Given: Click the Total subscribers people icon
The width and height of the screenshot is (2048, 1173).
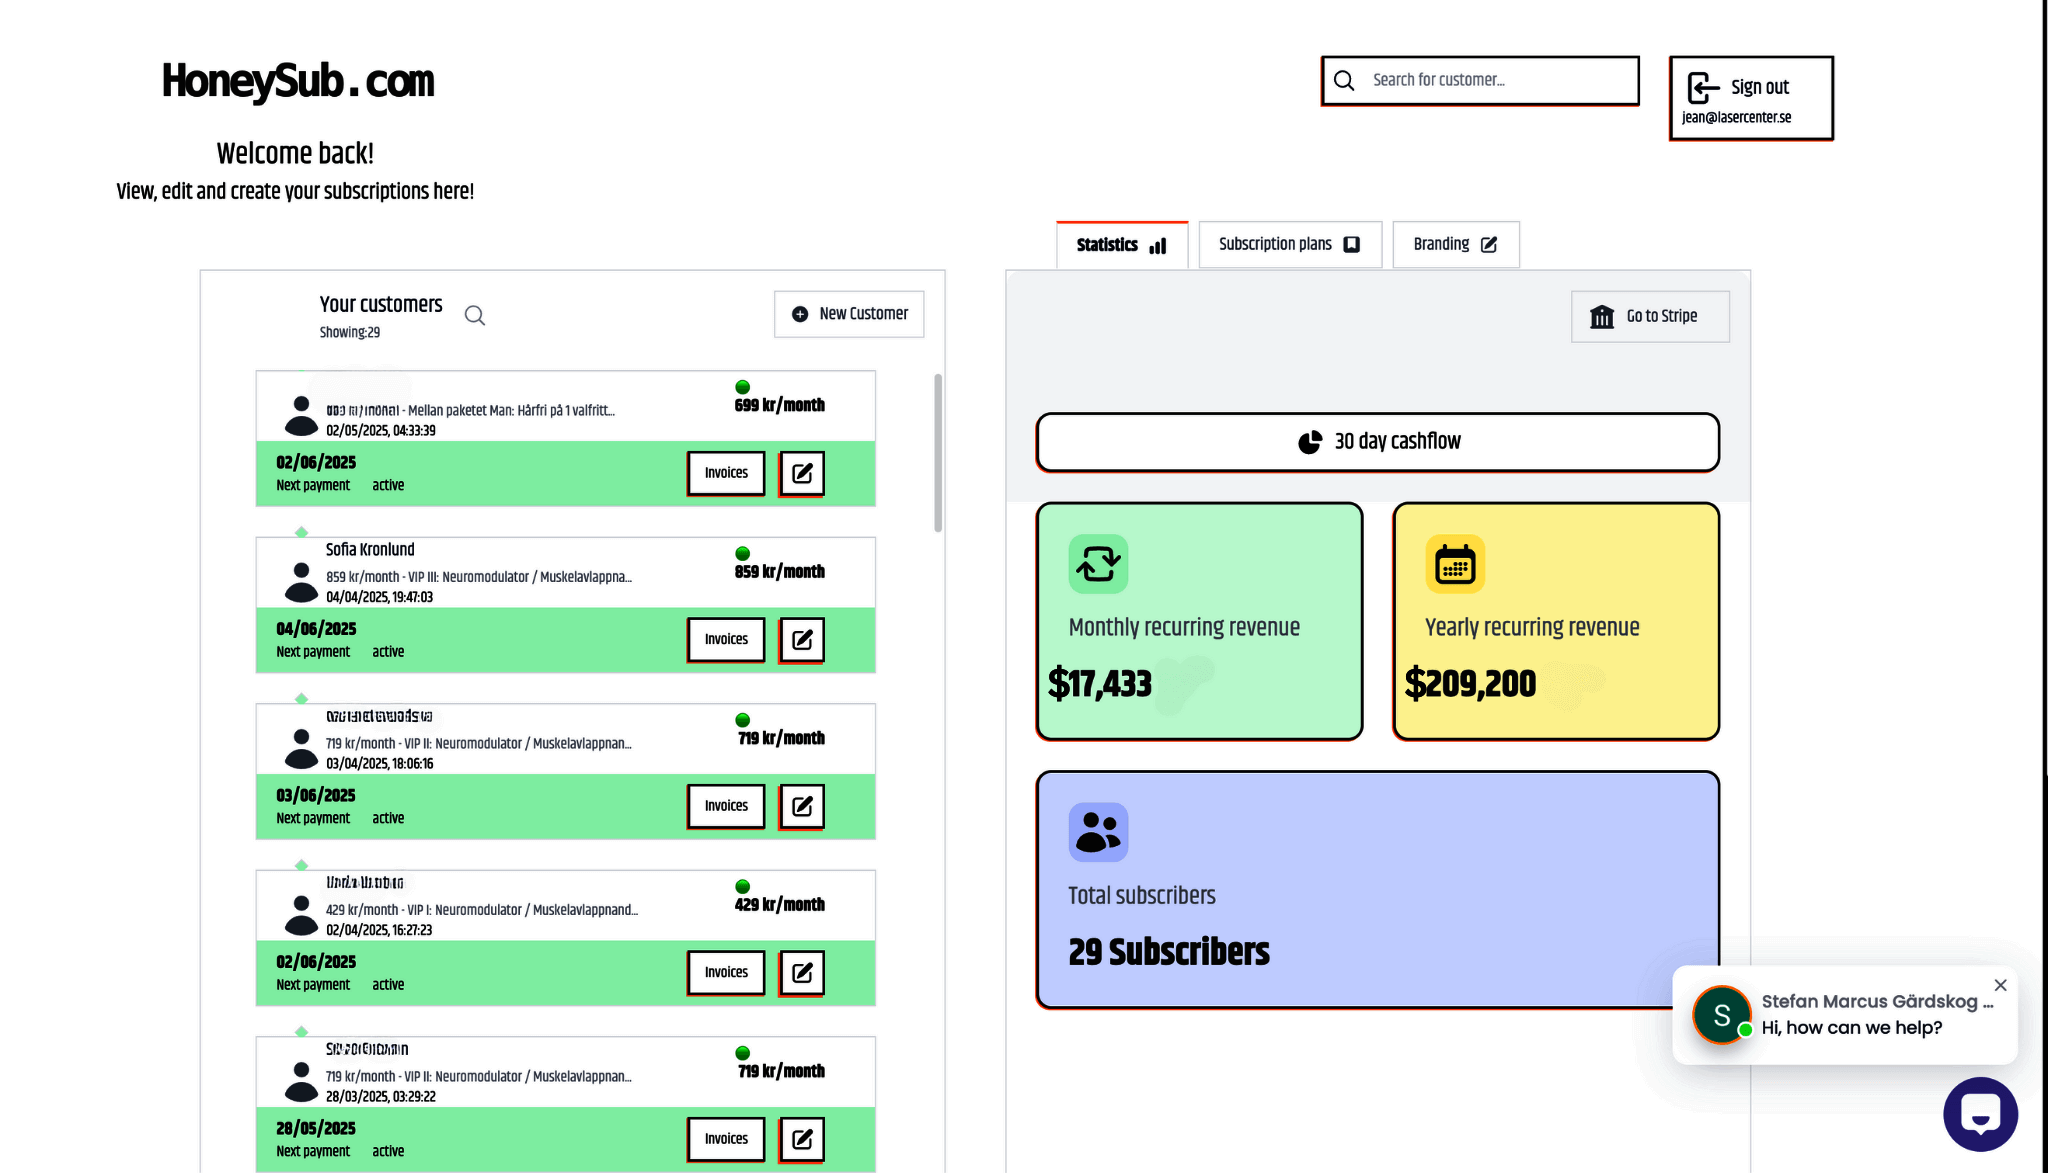Looking at the screenshot, I should [x=1098, y=832].
